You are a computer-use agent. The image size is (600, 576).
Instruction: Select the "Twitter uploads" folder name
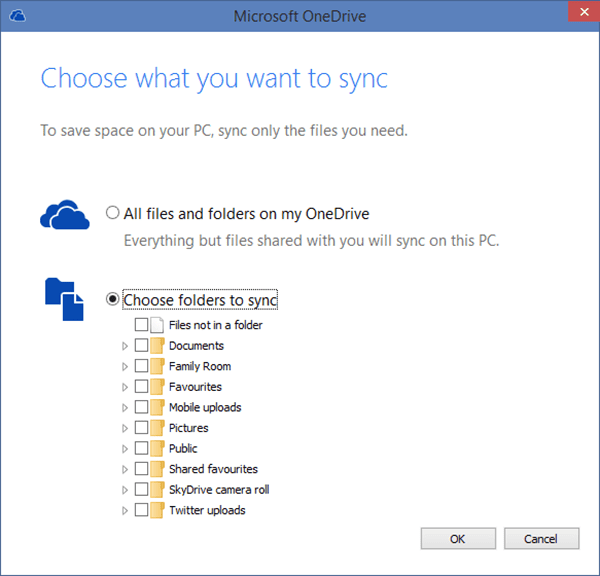[207, 511]
